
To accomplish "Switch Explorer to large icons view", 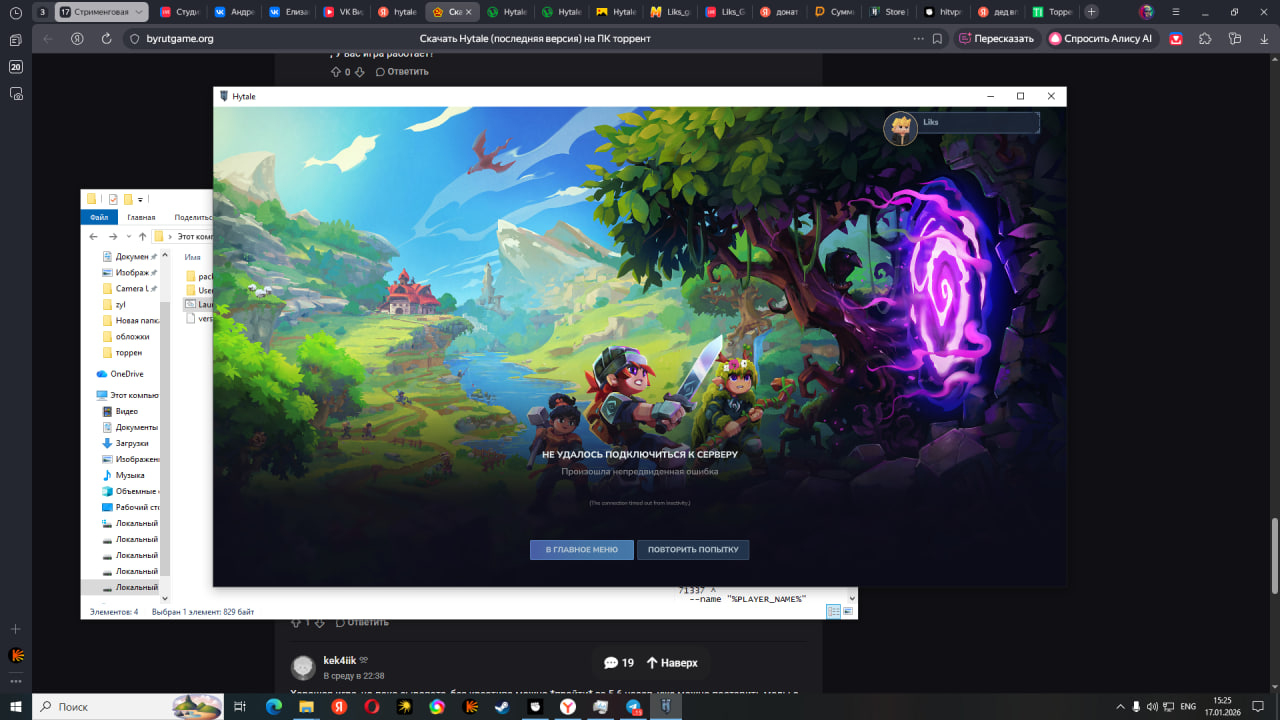I will coord(848,611).
